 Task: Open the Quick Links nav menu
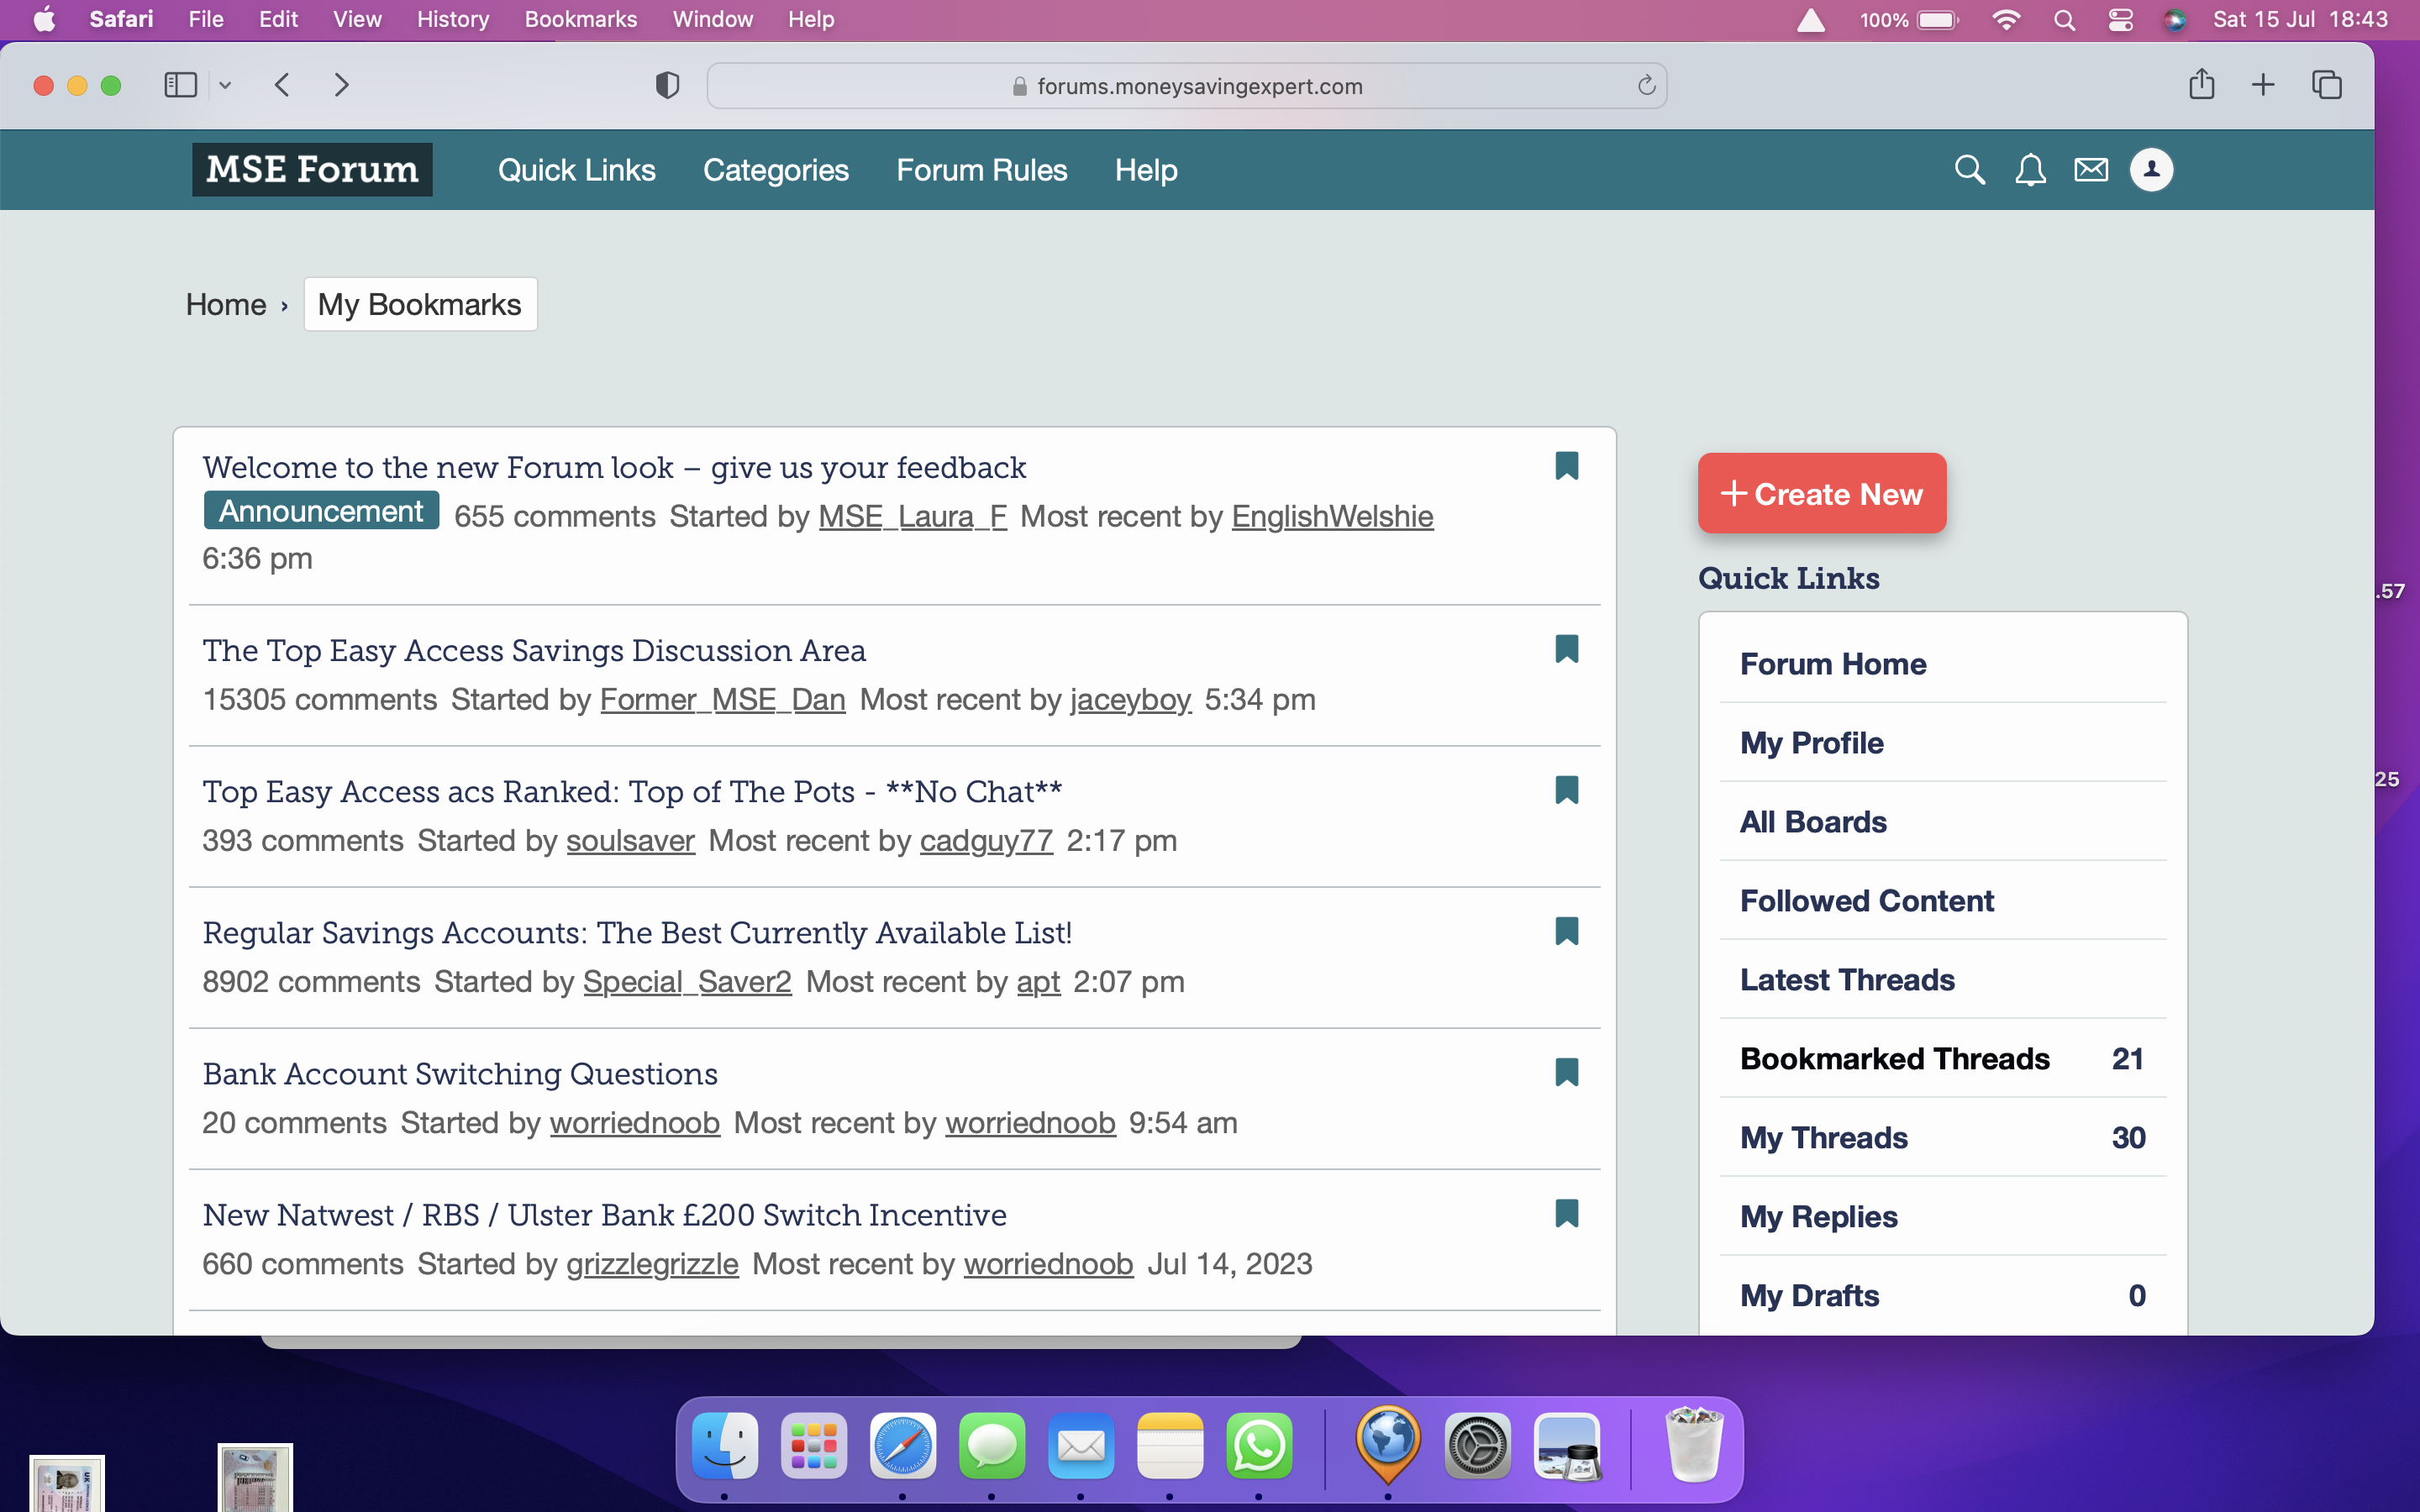tap(576, 170)
